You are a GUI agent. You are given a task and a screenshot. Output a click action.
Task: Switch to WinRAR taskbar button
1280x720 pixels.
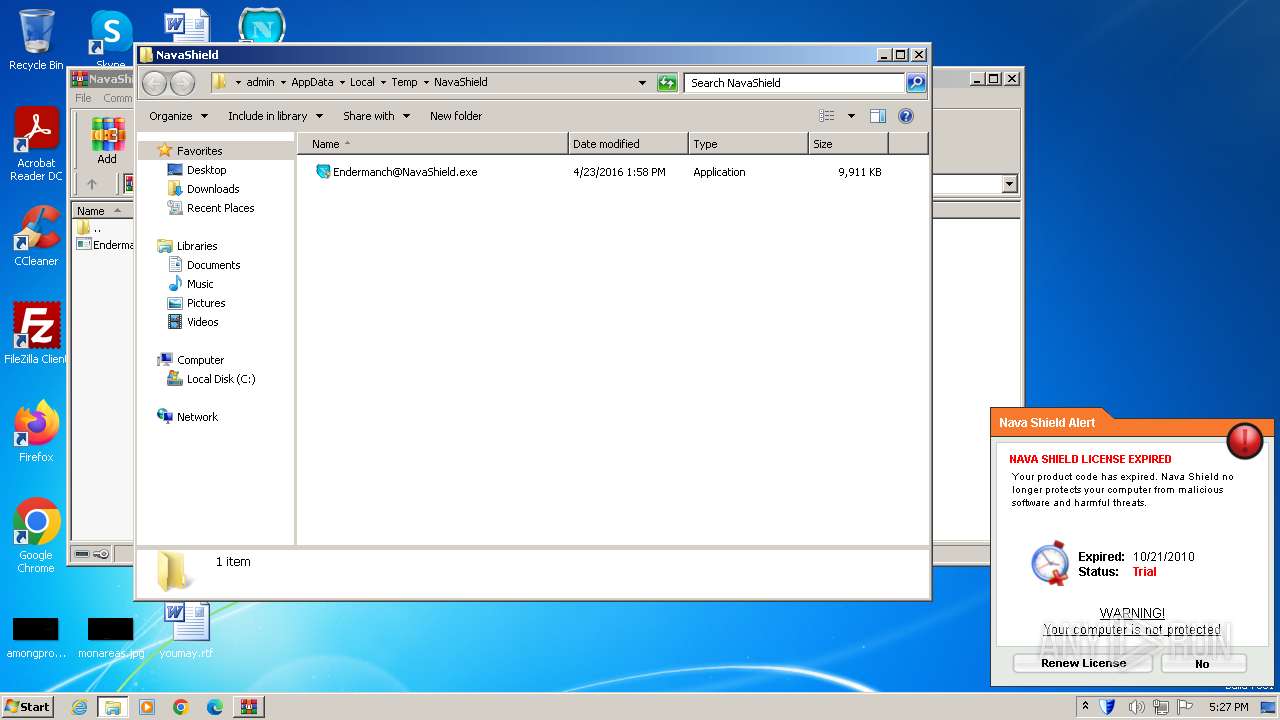coord(248,707)
